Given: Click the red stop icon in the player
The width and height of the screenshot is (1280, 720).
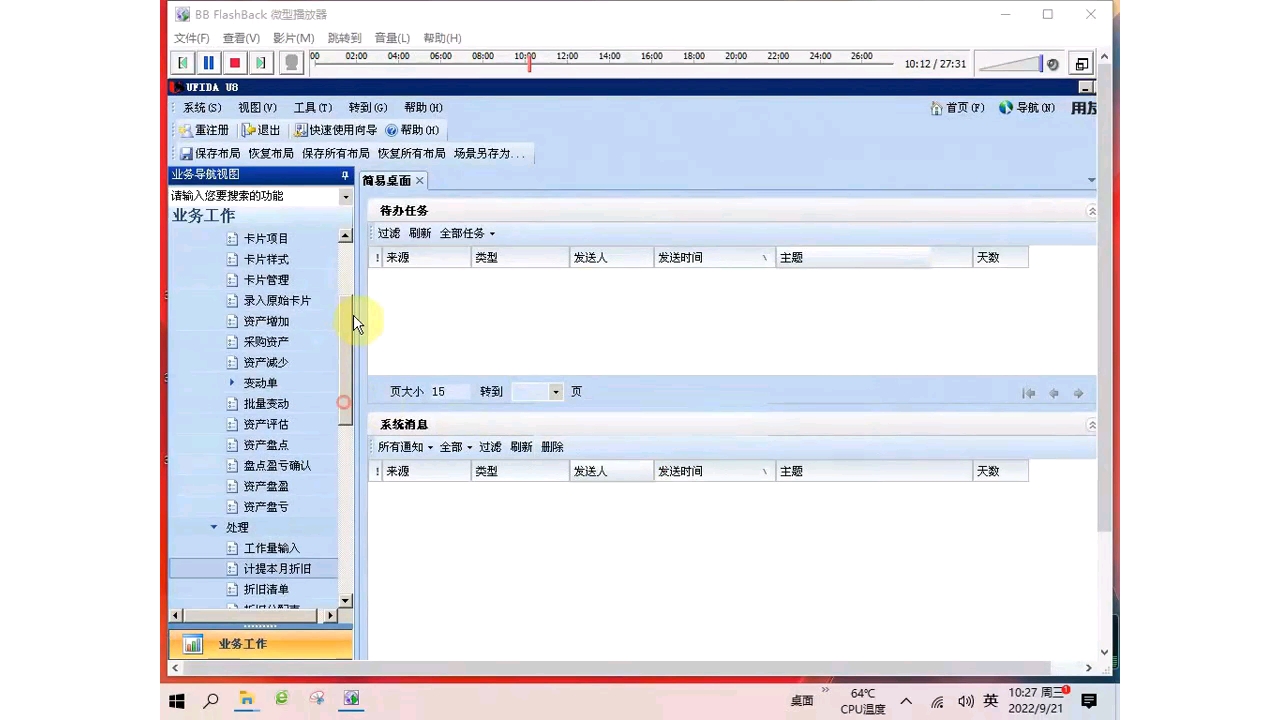Looking at the screenshot, I should coord(234,62).
